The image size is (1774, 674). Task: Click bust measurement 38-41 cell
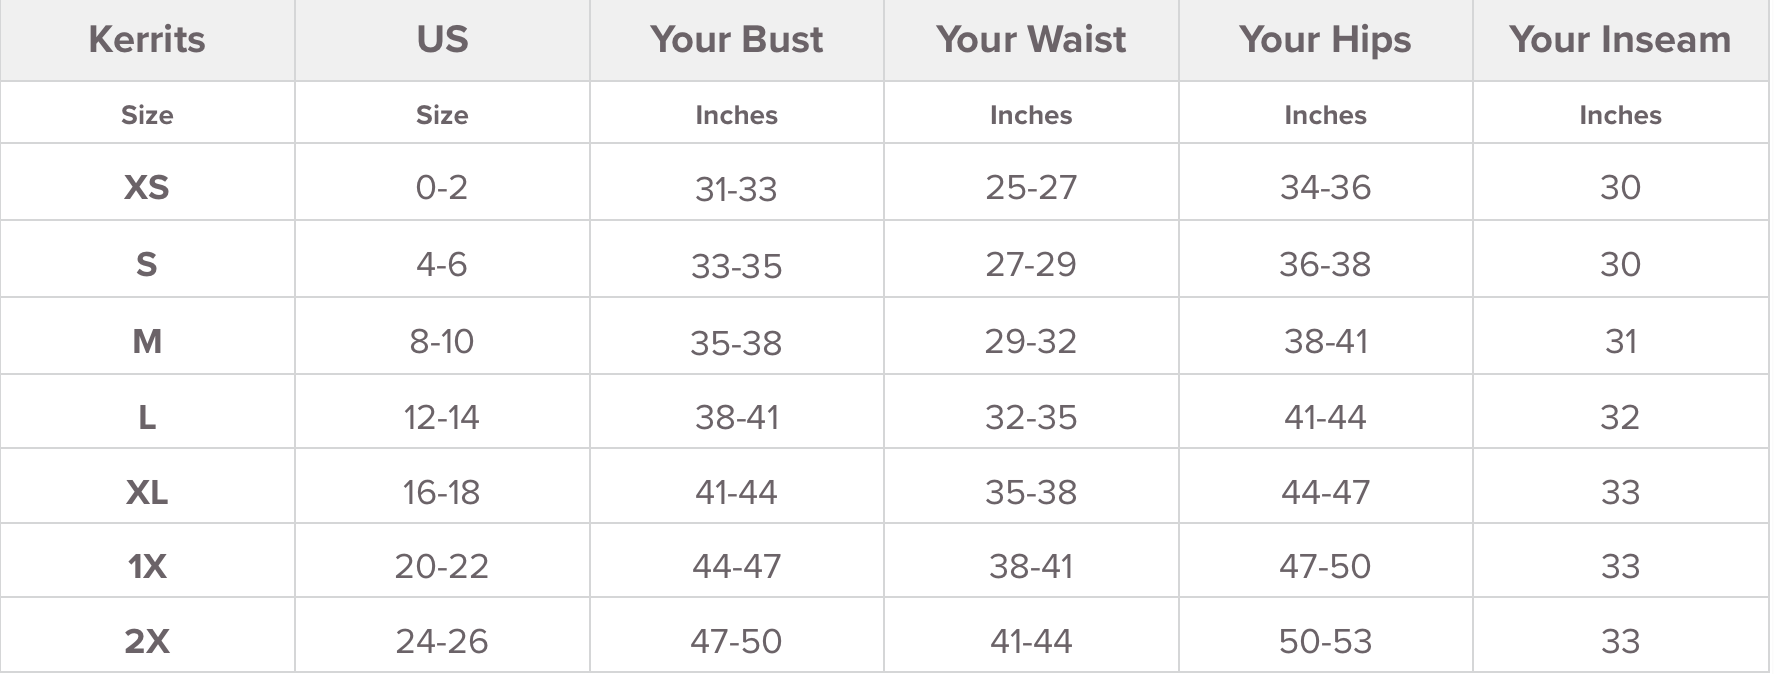coord(737,417)
